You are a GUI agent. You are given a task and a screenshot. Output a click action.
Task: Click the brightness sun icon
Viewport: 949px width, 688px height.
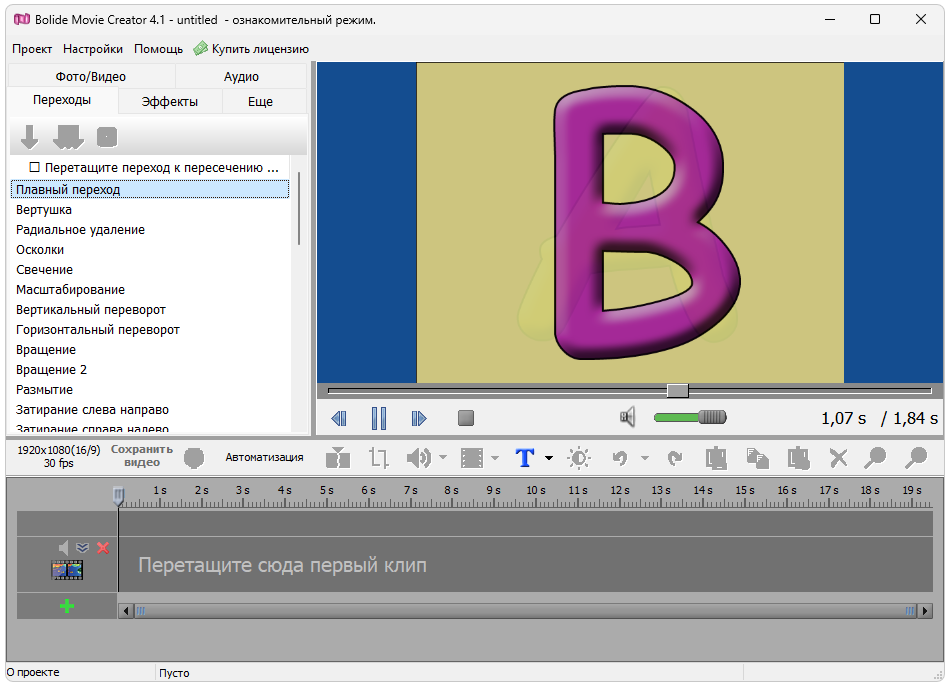(x=579, y=458)
